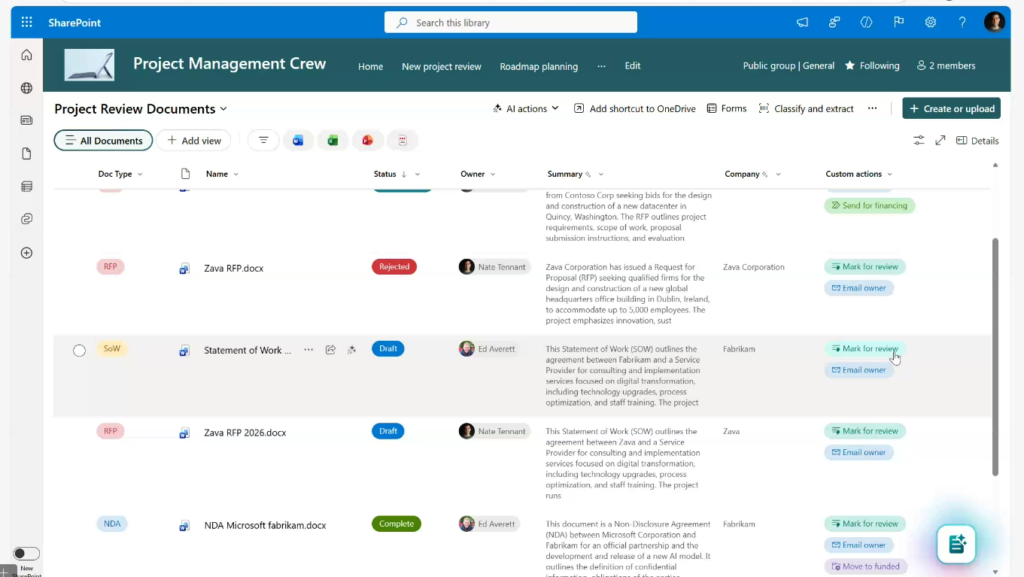Filter documents by Outlook file type
This screenshot has height=577, width=1024.
[298, 141]
